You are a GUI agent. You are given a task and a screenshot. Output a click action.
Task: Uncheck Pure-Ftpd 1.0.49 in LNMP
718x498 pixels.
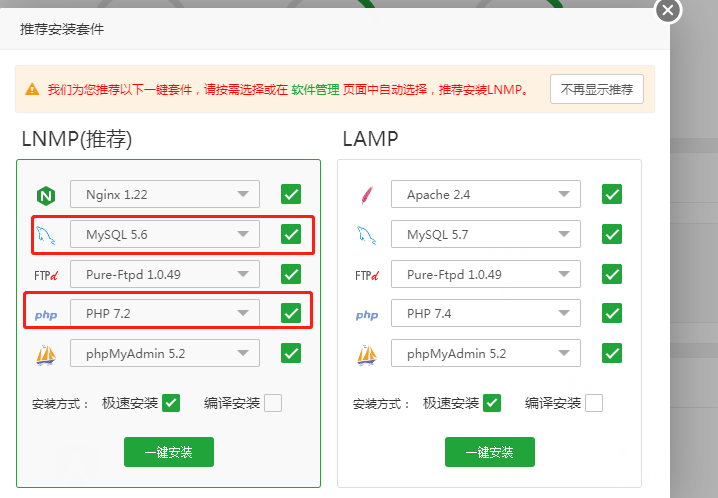pos(291,274)
